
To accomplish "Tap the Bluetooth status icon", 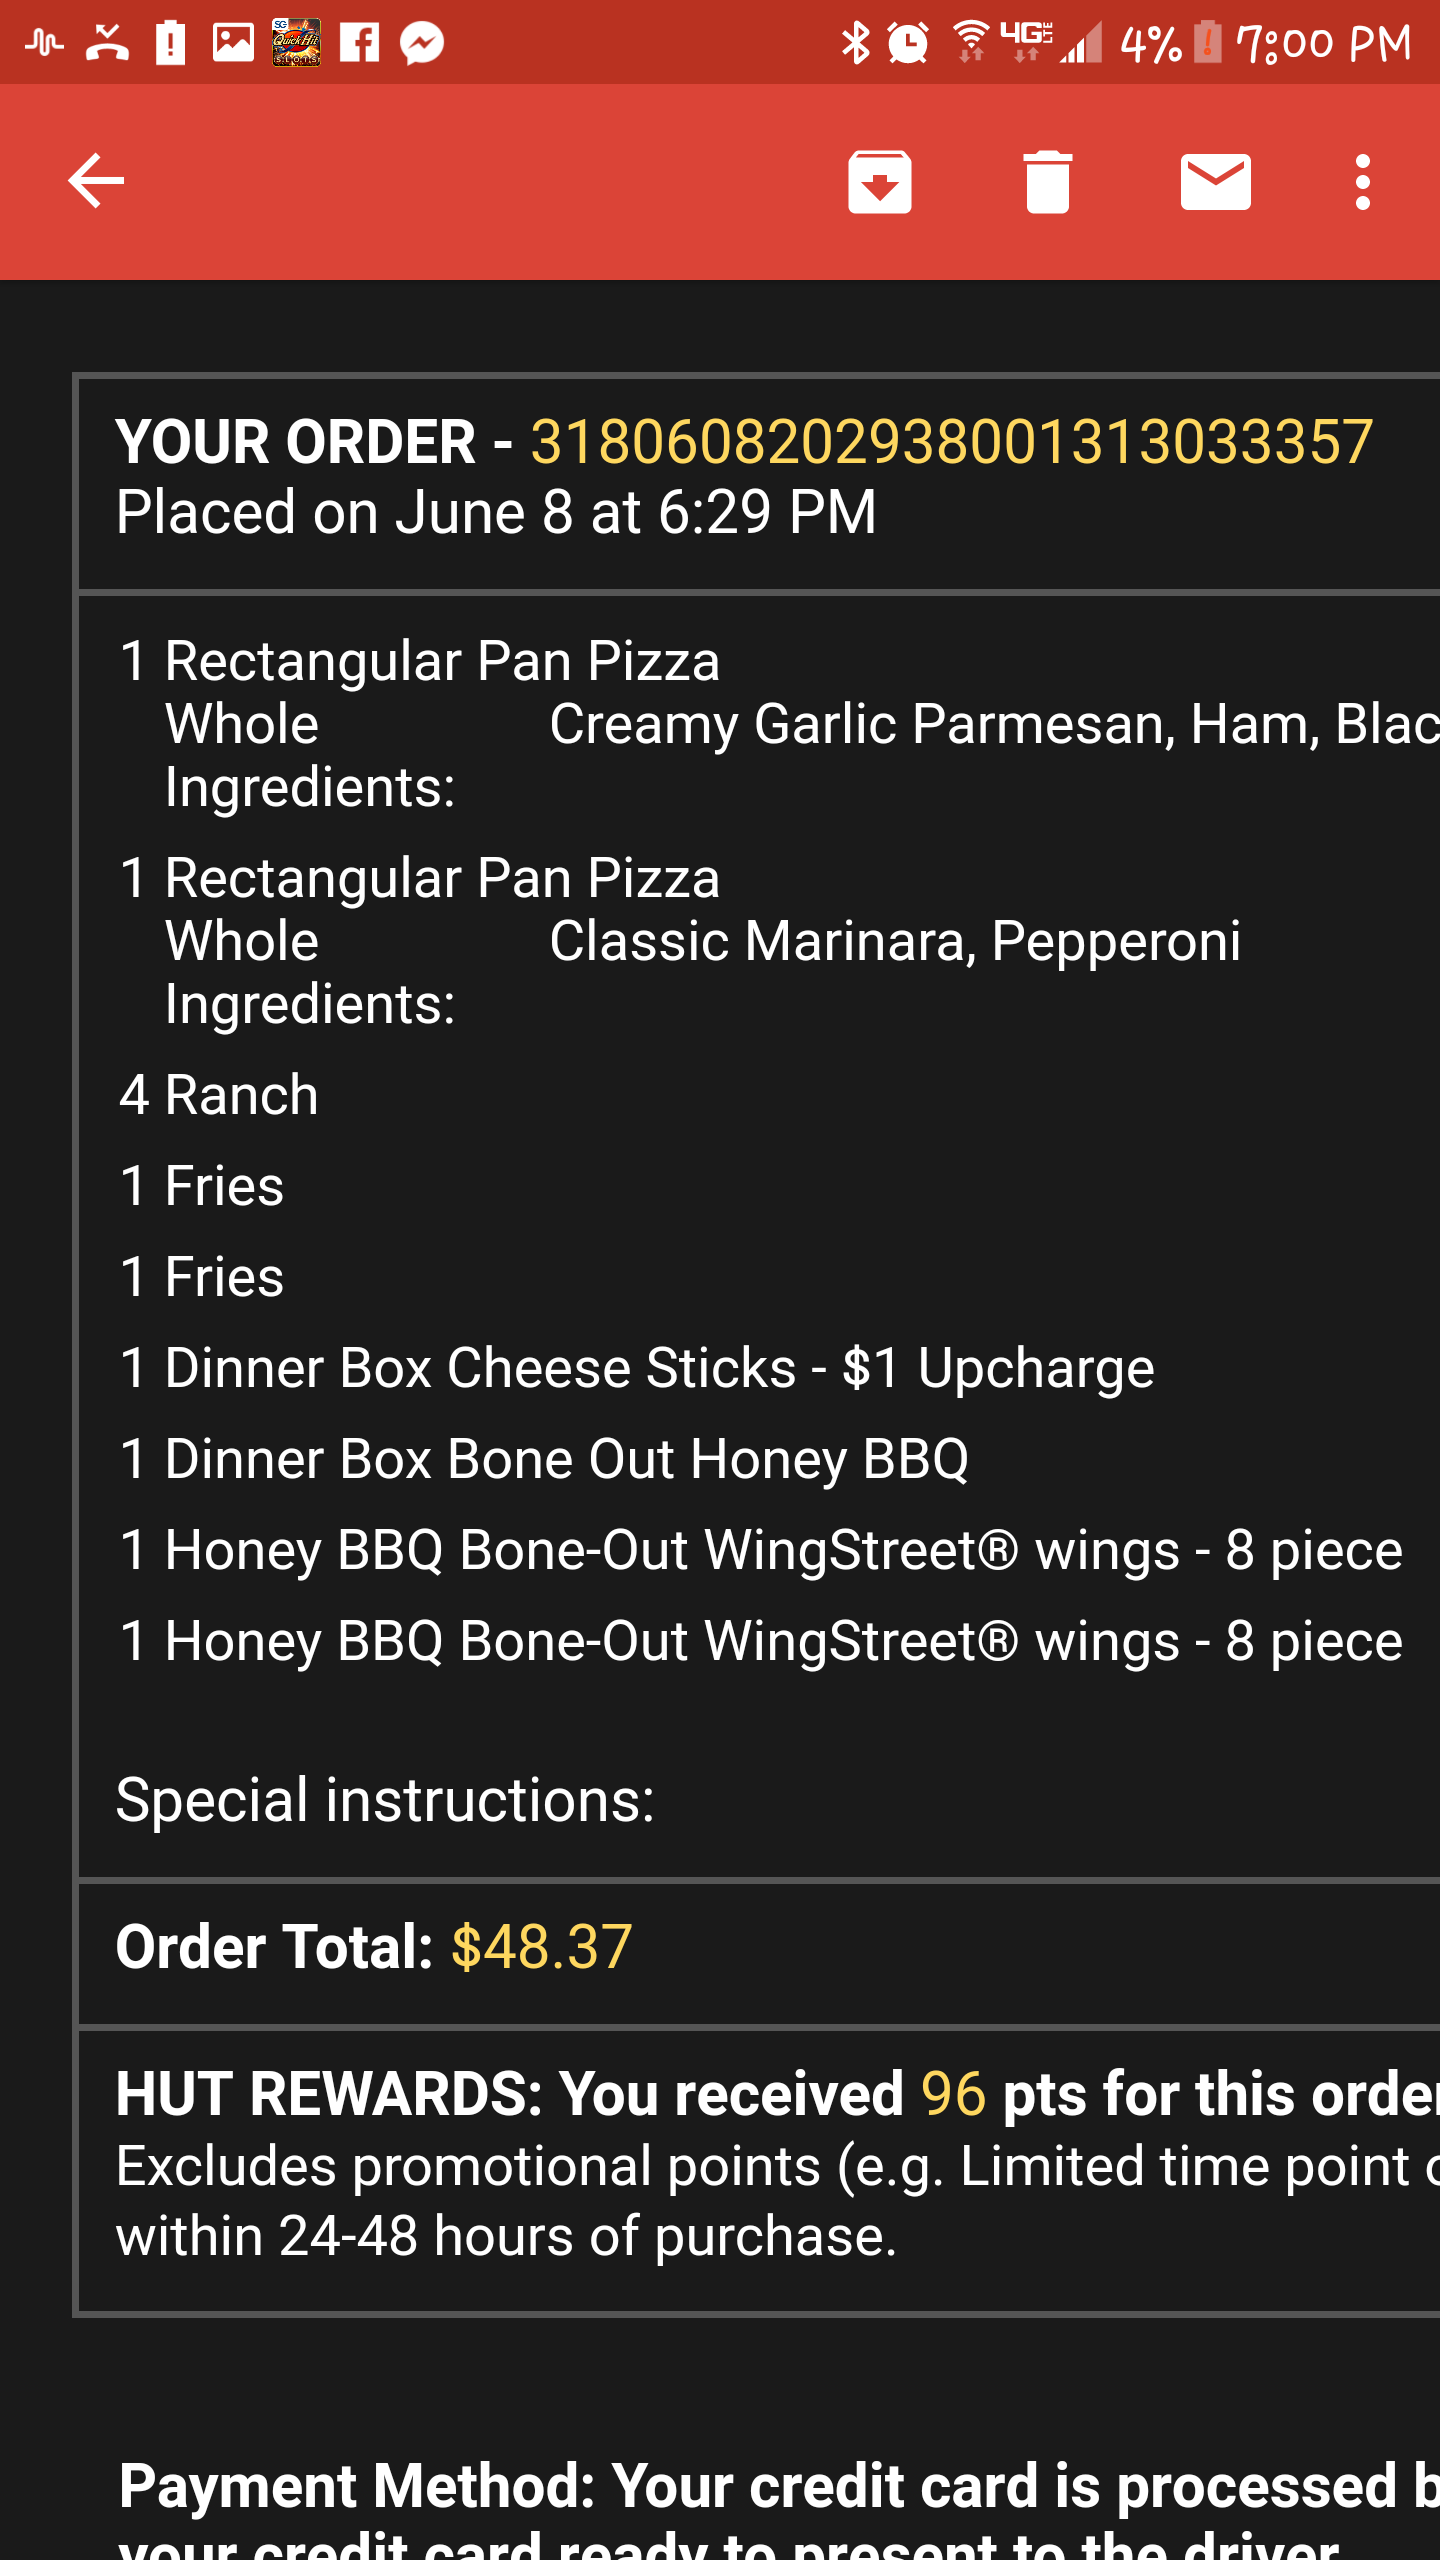I will 856,42.
